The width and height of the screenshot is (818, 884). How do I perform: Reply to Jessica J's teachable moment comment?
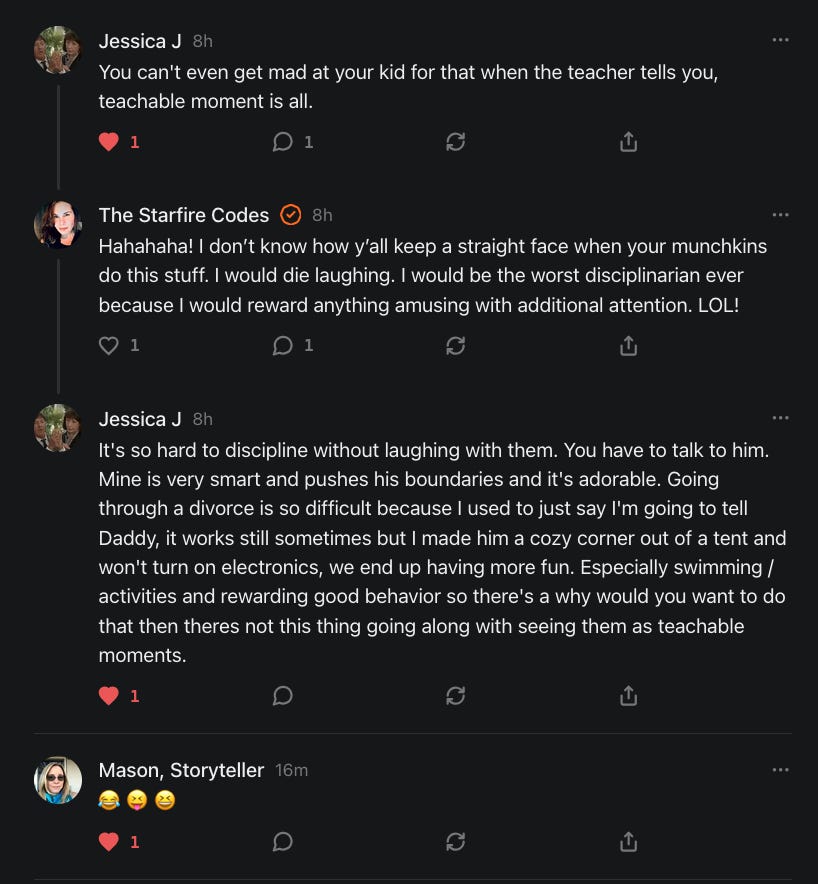coord(283,142)
